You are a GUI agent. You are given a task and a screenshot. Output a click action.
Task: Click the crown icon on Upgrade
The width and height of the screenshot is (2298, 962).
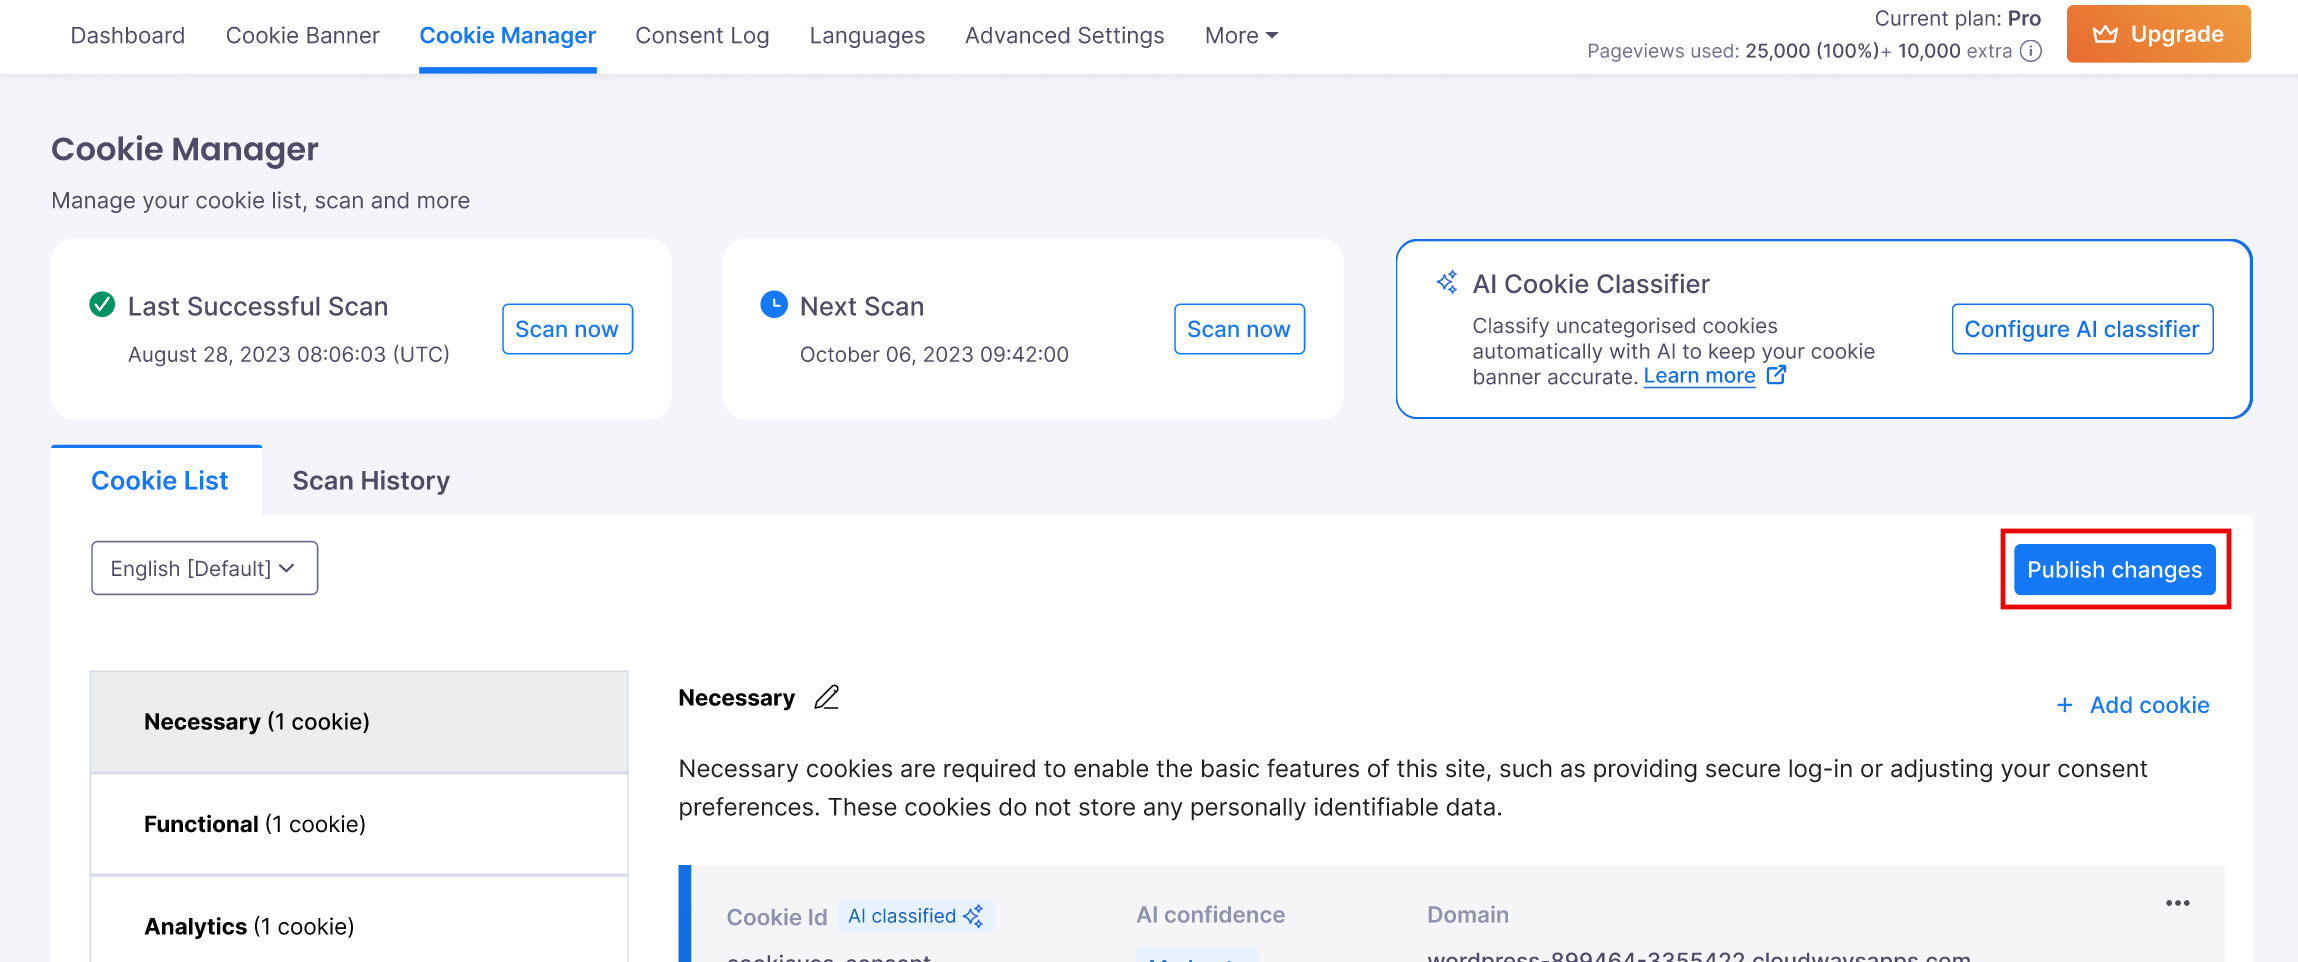click(x=2105, y=34)
